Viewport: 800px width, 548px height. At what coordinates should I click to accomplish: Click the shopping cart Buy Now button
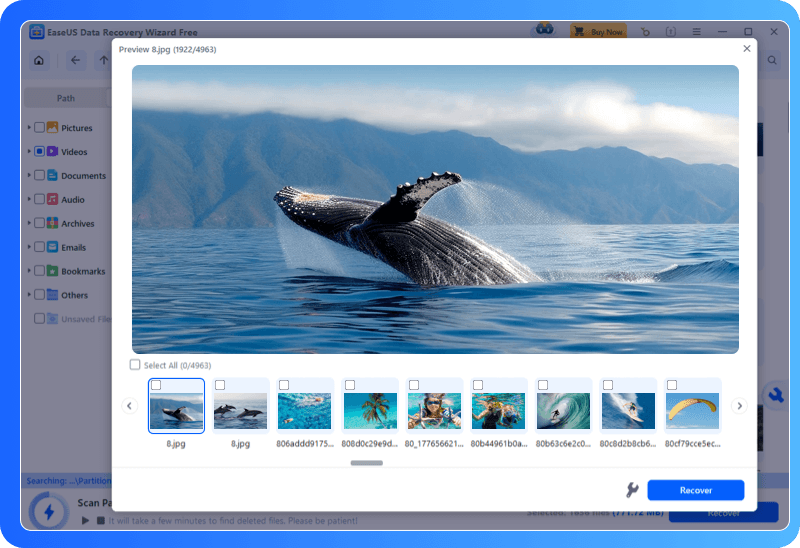pyautogui.click(x=598, y=32)
